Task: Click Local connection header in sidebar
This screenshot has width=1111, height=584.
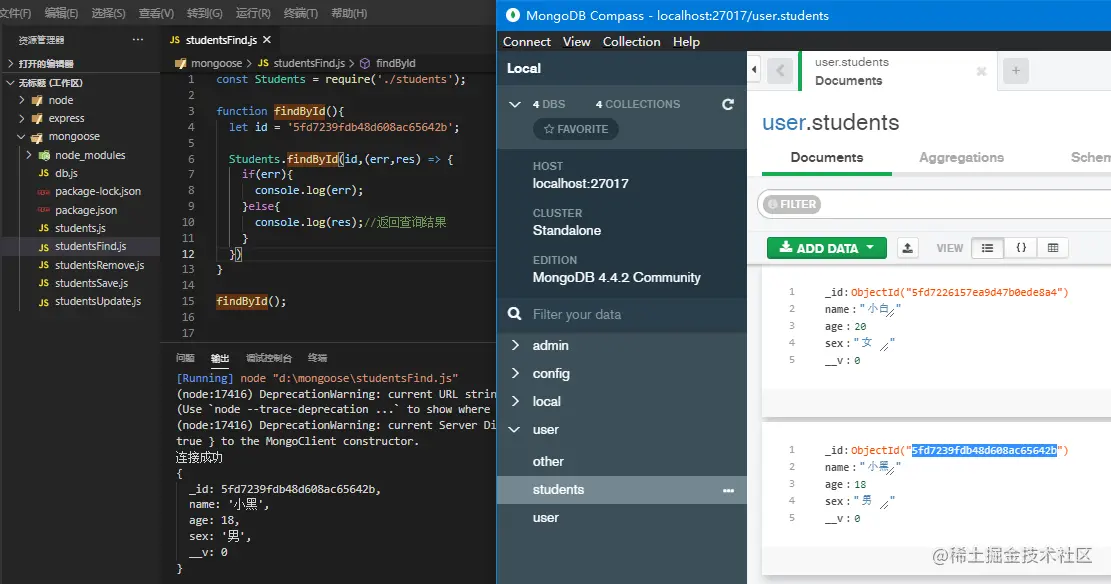Action: click(x=524, y=69)
